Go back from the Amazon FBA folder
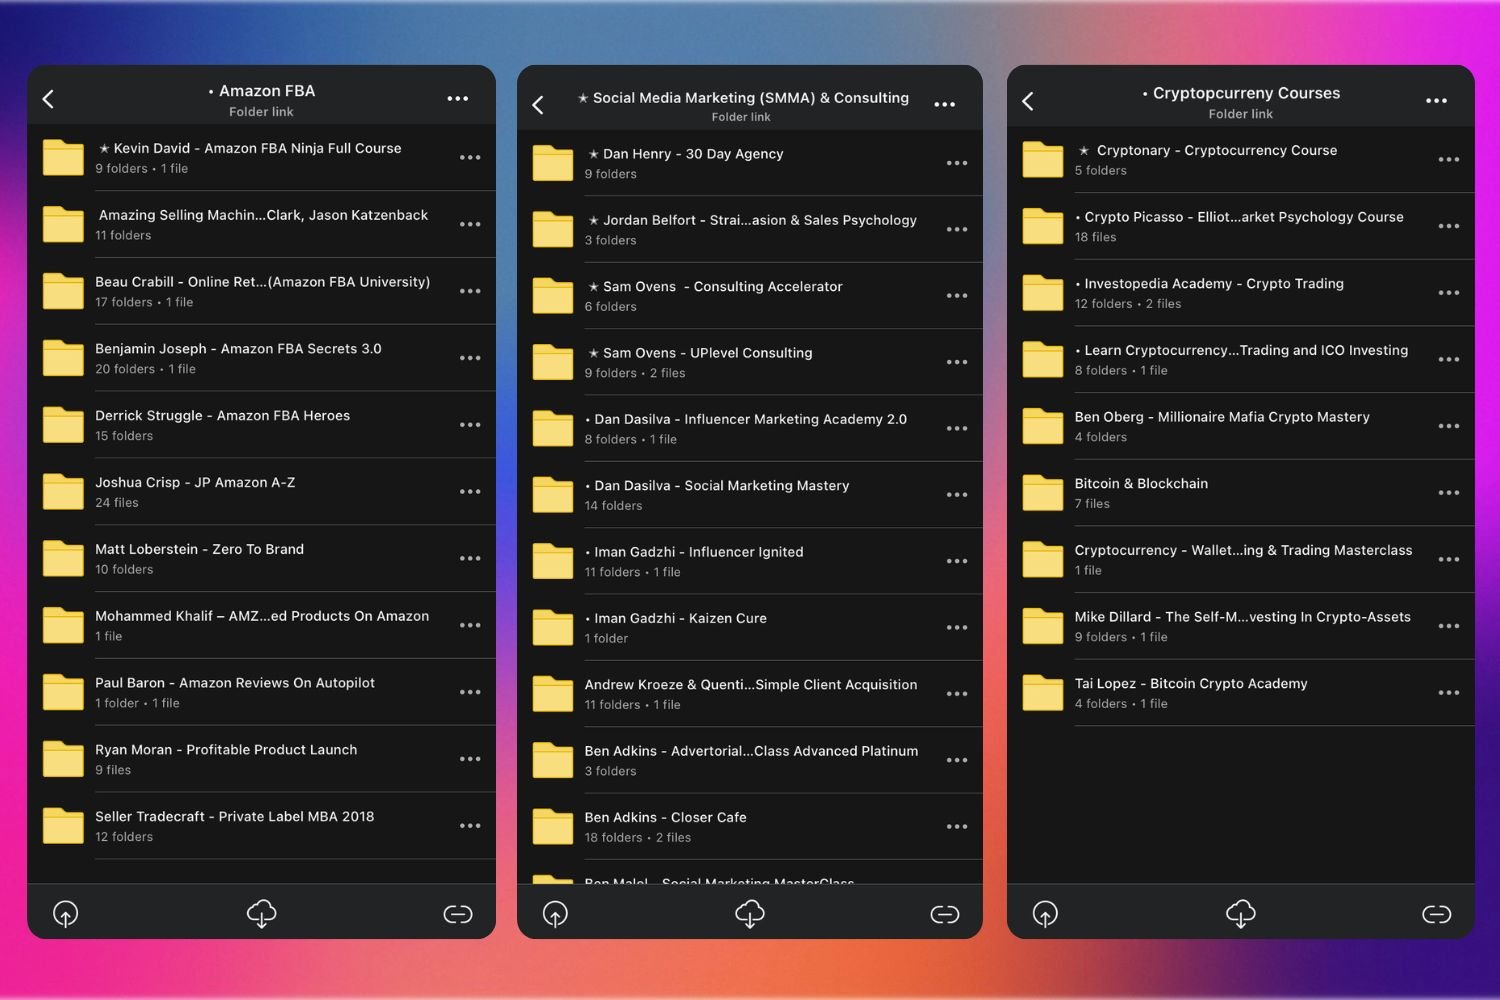 coord(48,99)
